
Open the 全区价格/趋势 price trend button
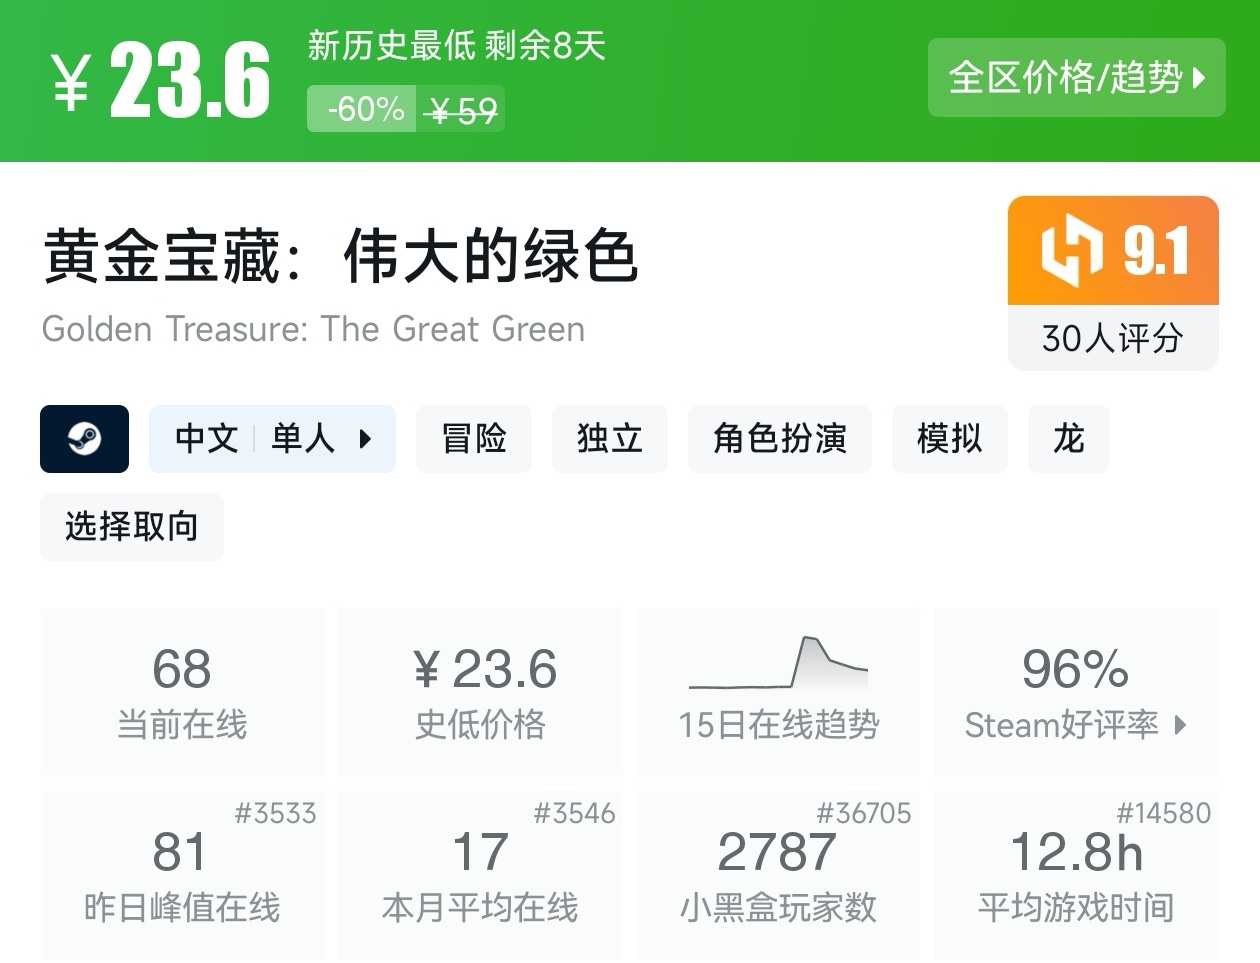[1076, 77]
